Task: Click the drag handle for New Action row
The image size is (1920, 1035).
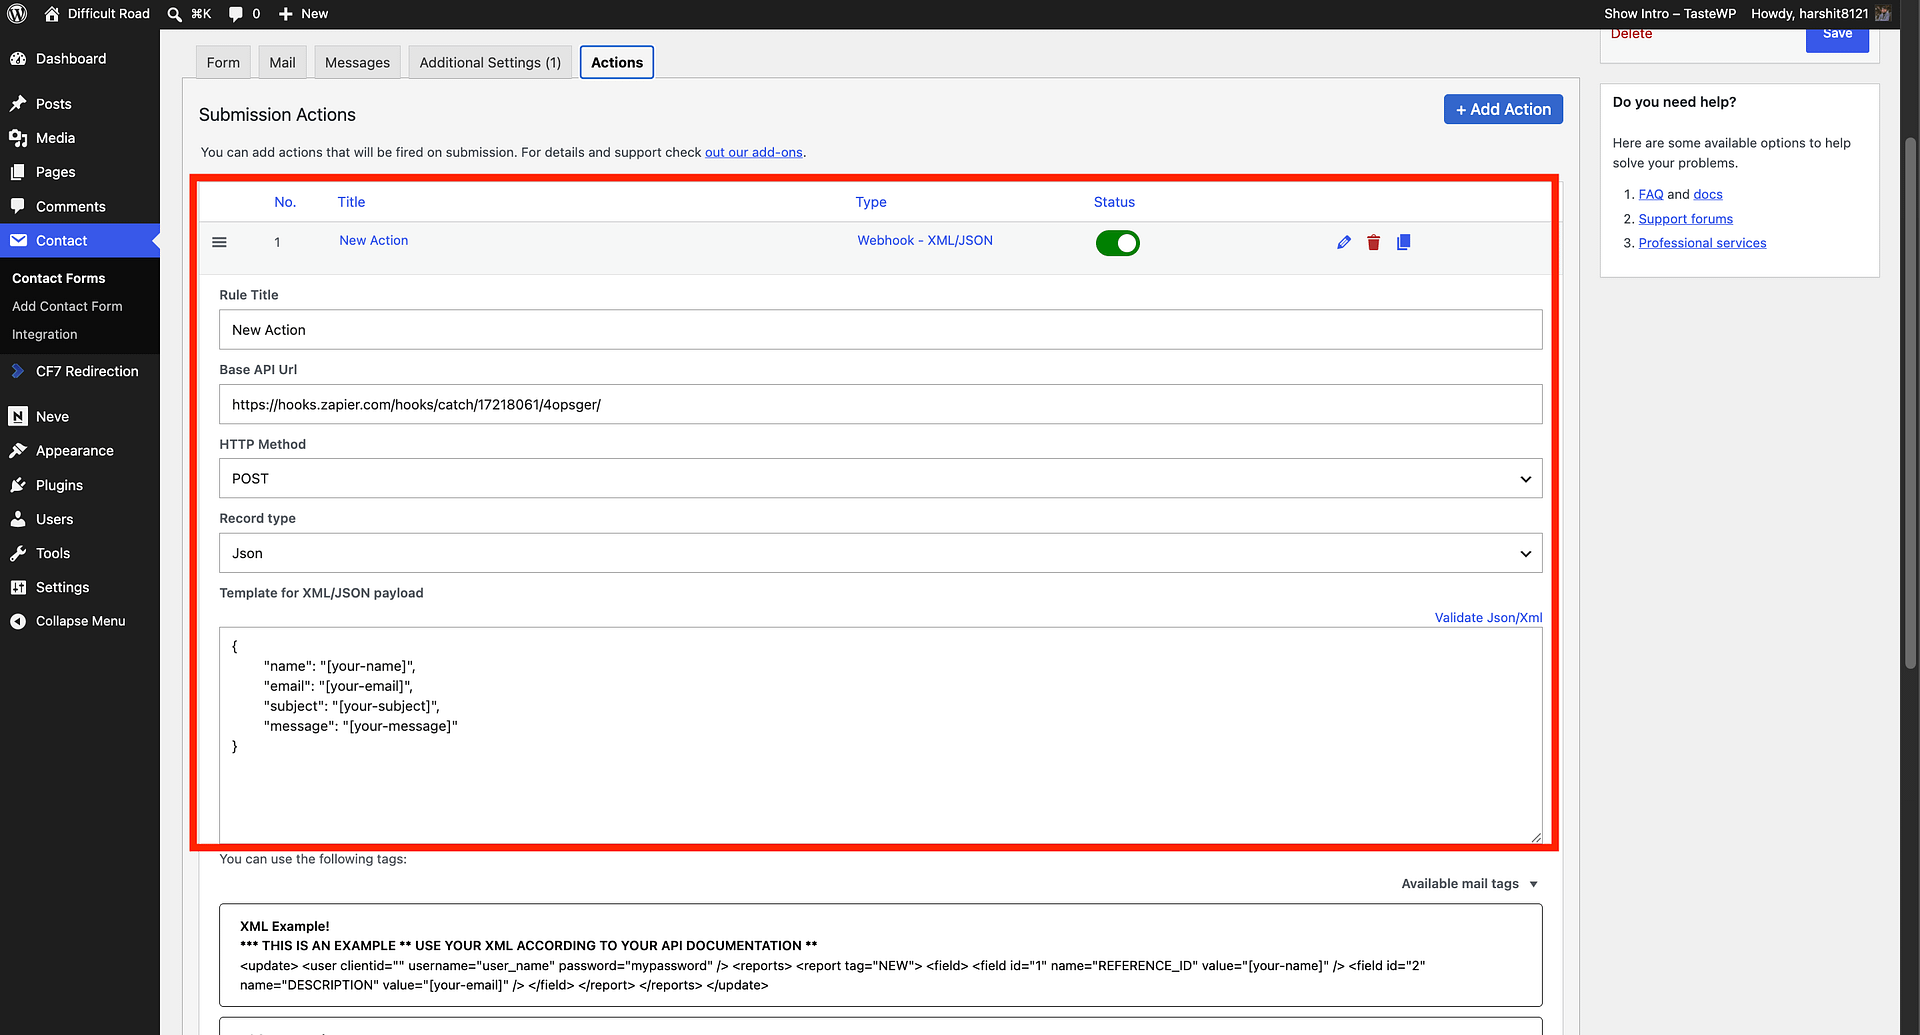Action: 219,242
